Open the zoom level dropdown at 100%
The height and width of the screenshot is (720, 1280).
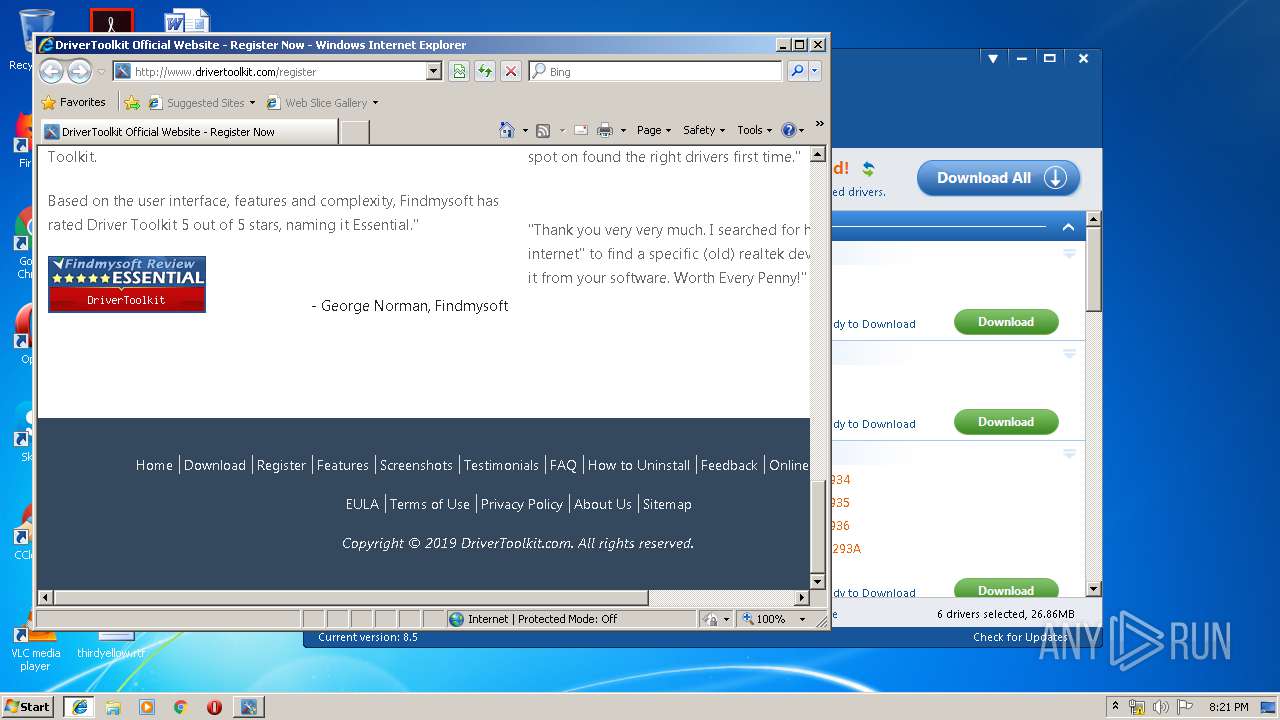802,619
